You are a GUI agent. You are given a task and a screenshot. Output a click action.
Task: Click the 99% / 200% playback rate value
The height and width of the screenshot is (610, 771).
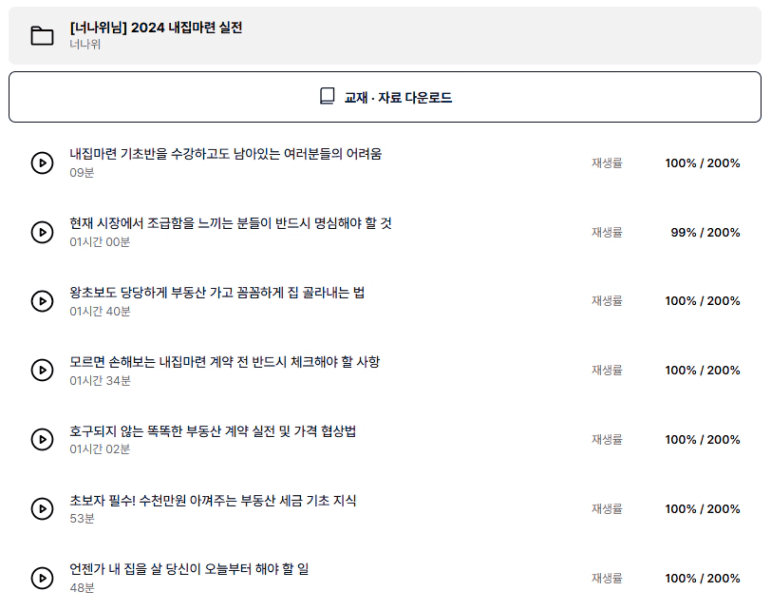coord(705,232)
